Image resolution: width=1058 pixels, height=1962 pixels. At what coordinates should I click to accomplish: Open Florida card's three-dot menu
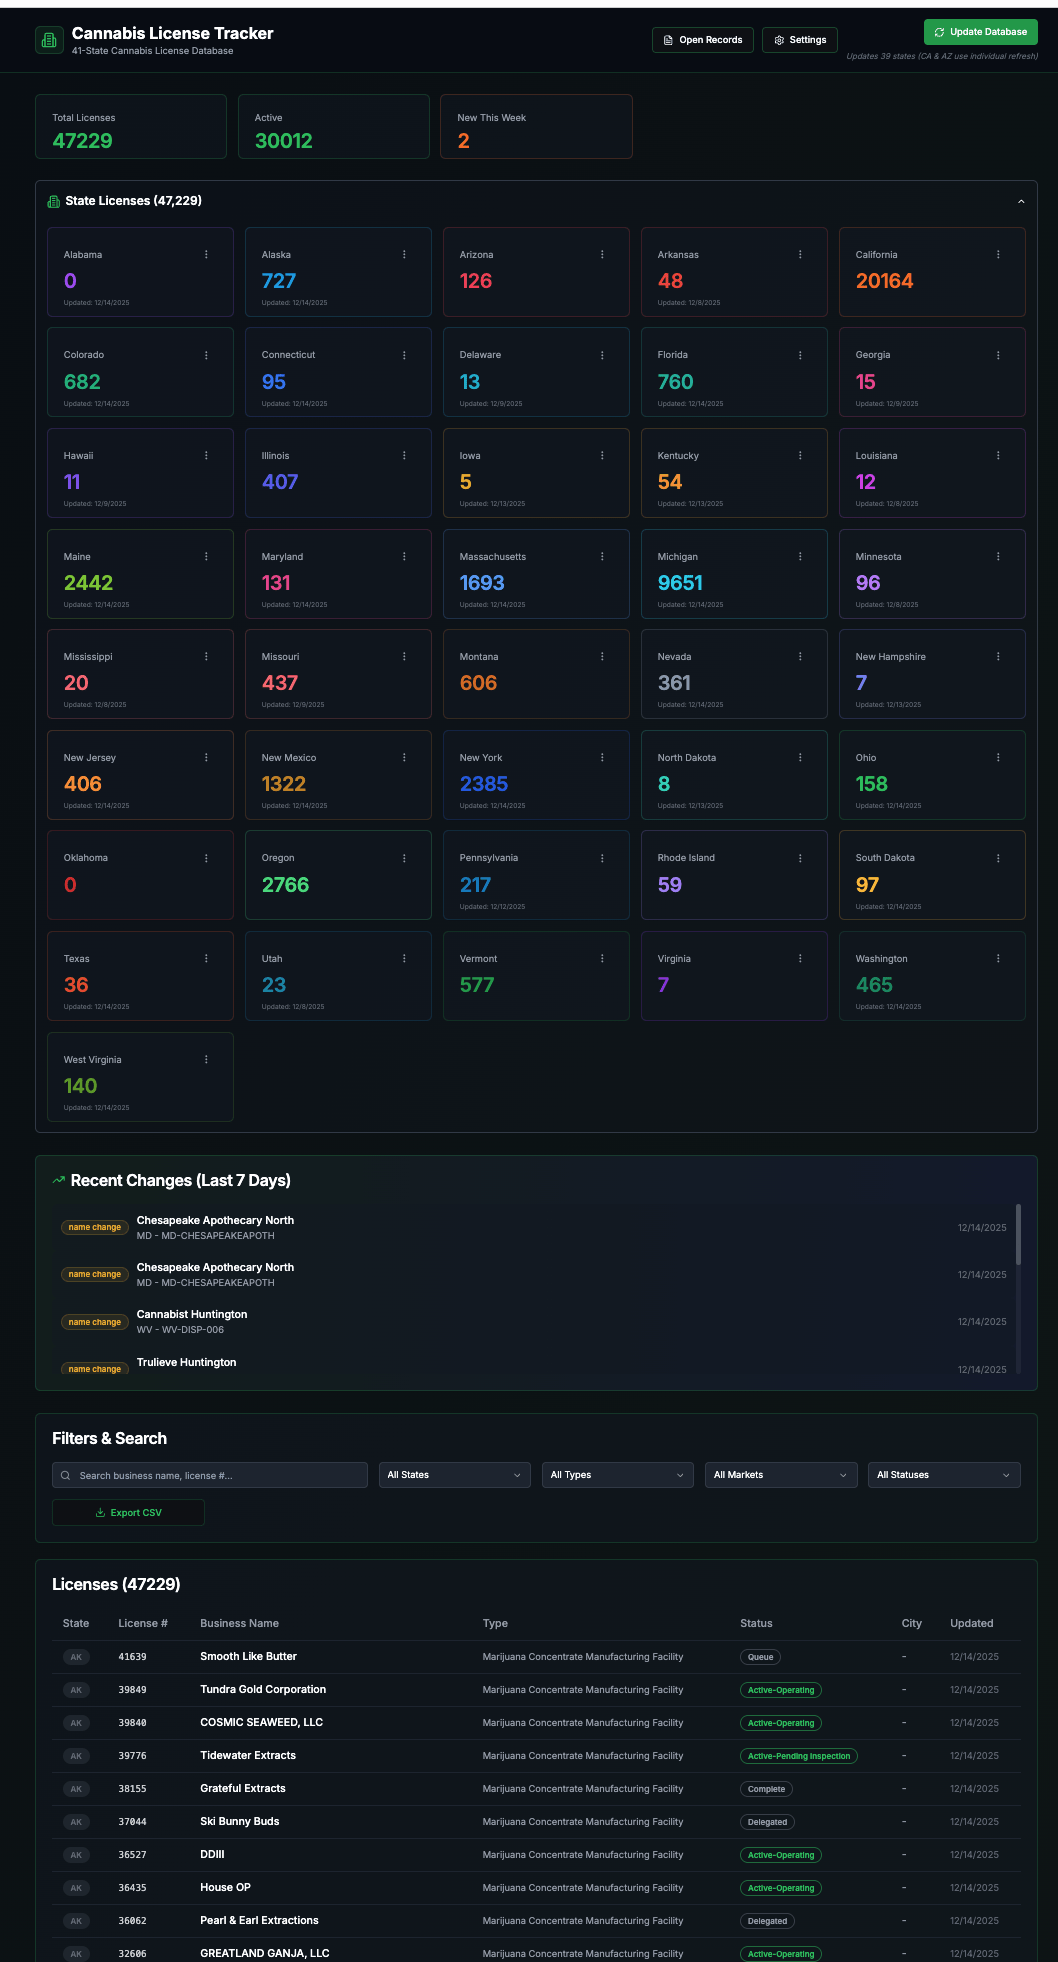[x=800, y=355]
